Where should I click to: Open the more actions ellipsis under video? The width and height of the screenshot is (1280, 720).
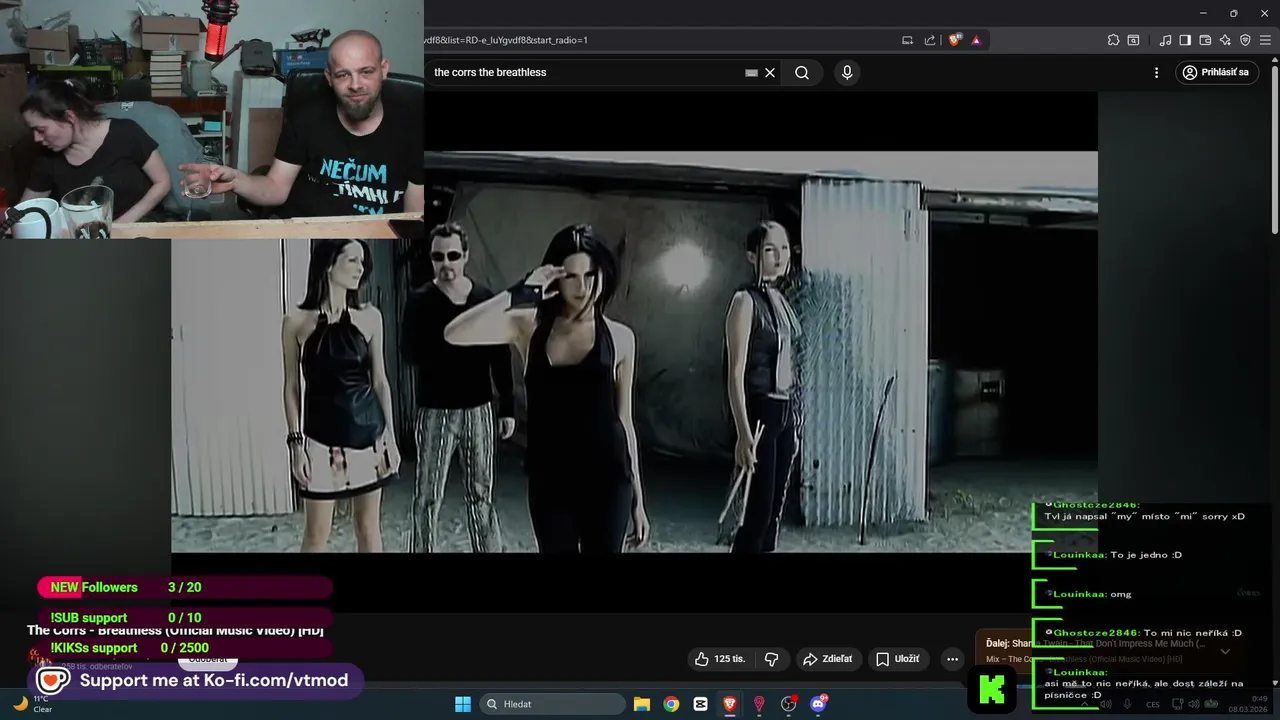952,659
